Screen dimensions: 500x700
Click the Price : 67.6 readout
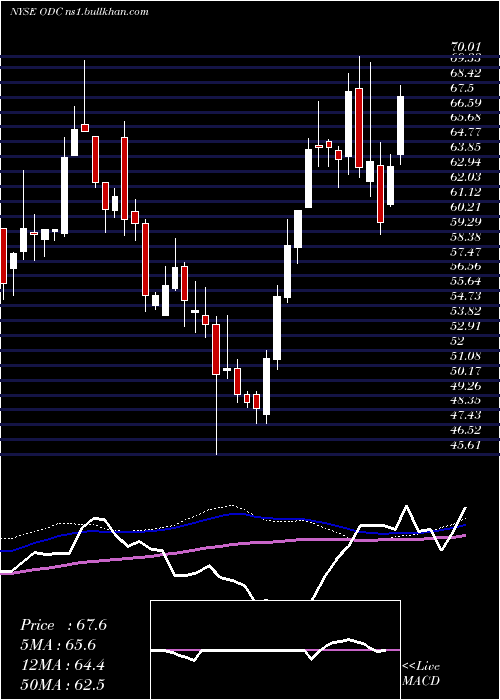coord(64,625)
